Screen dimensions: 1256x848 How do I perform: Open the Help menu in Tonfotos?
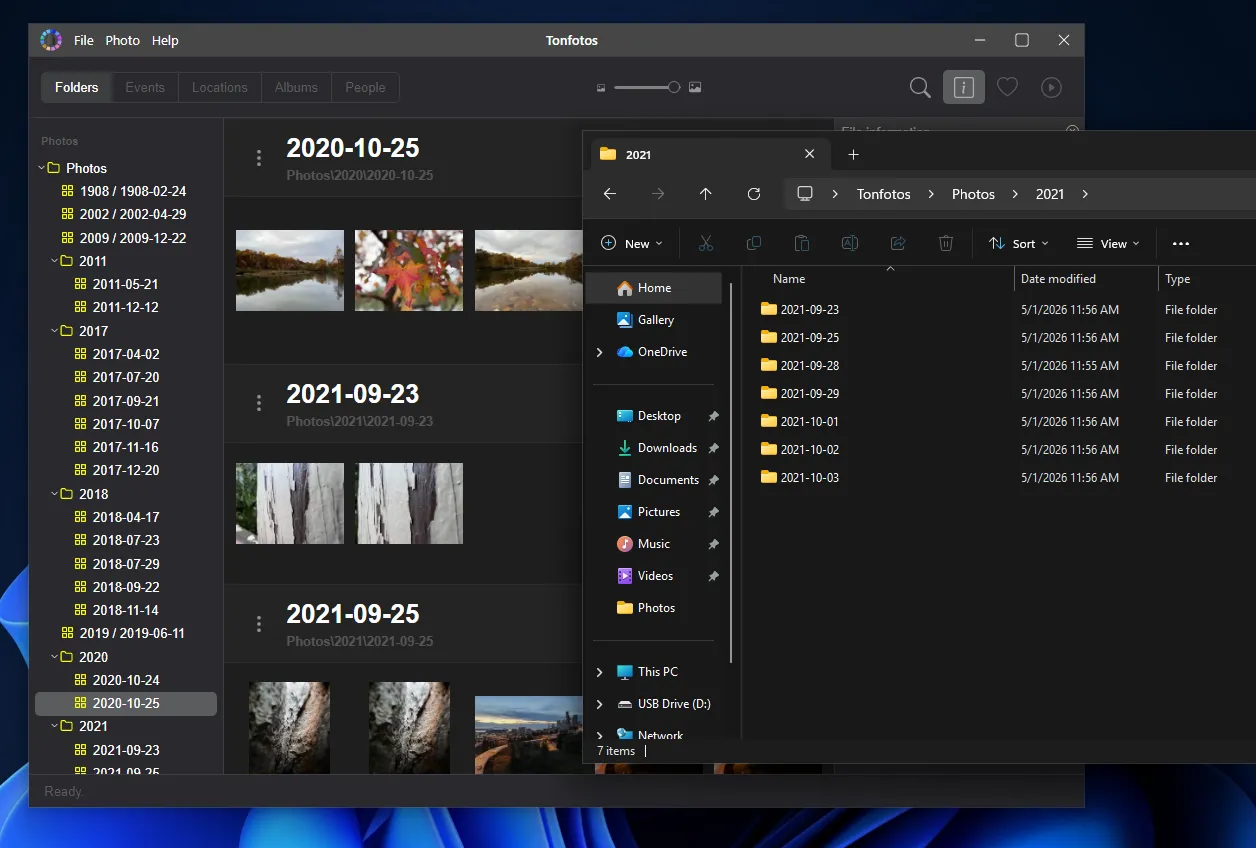[x=165, y=41]
